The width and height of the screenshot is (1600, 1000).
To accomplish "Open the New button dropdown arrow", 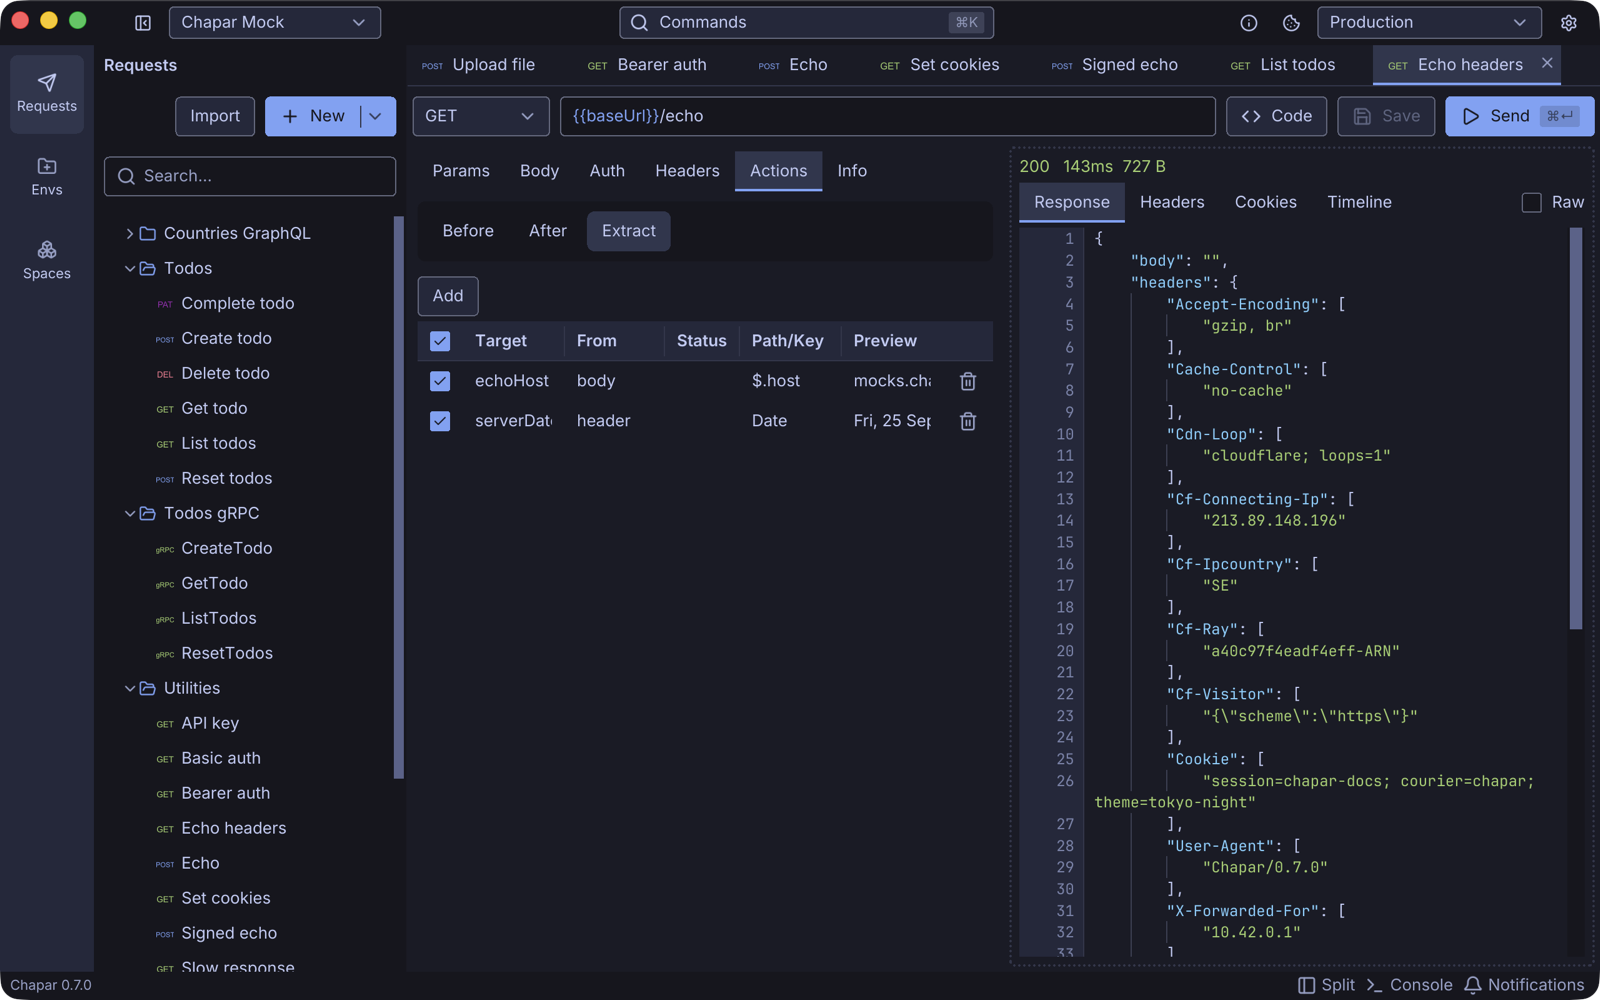I will pyautogui.click(x=376, y=116).
